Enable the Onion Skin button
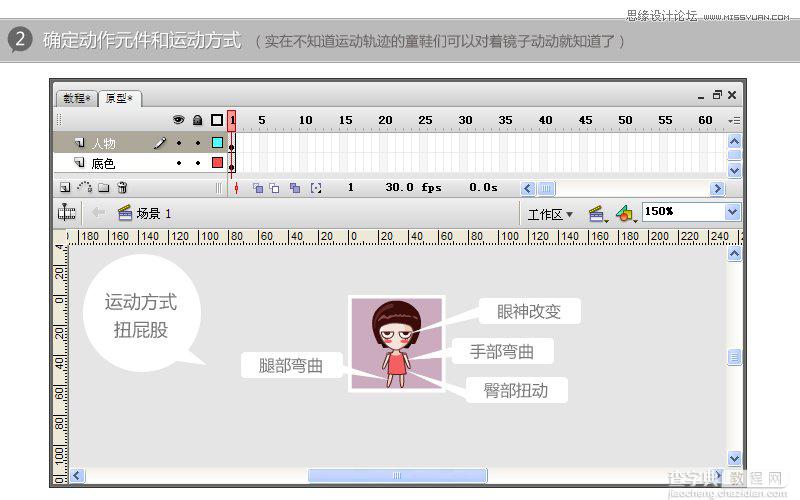The image size is (800, 500). point(258,188)
